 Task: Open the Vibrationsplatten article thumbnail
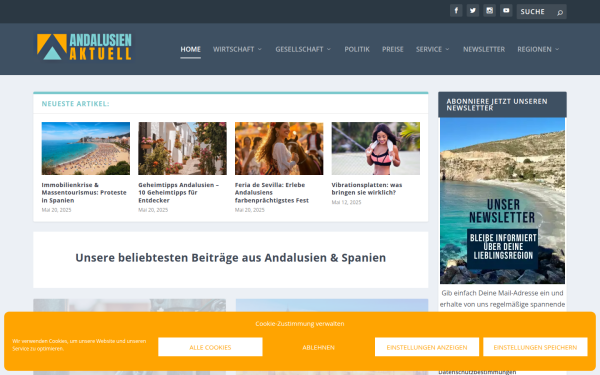[376, 148]
